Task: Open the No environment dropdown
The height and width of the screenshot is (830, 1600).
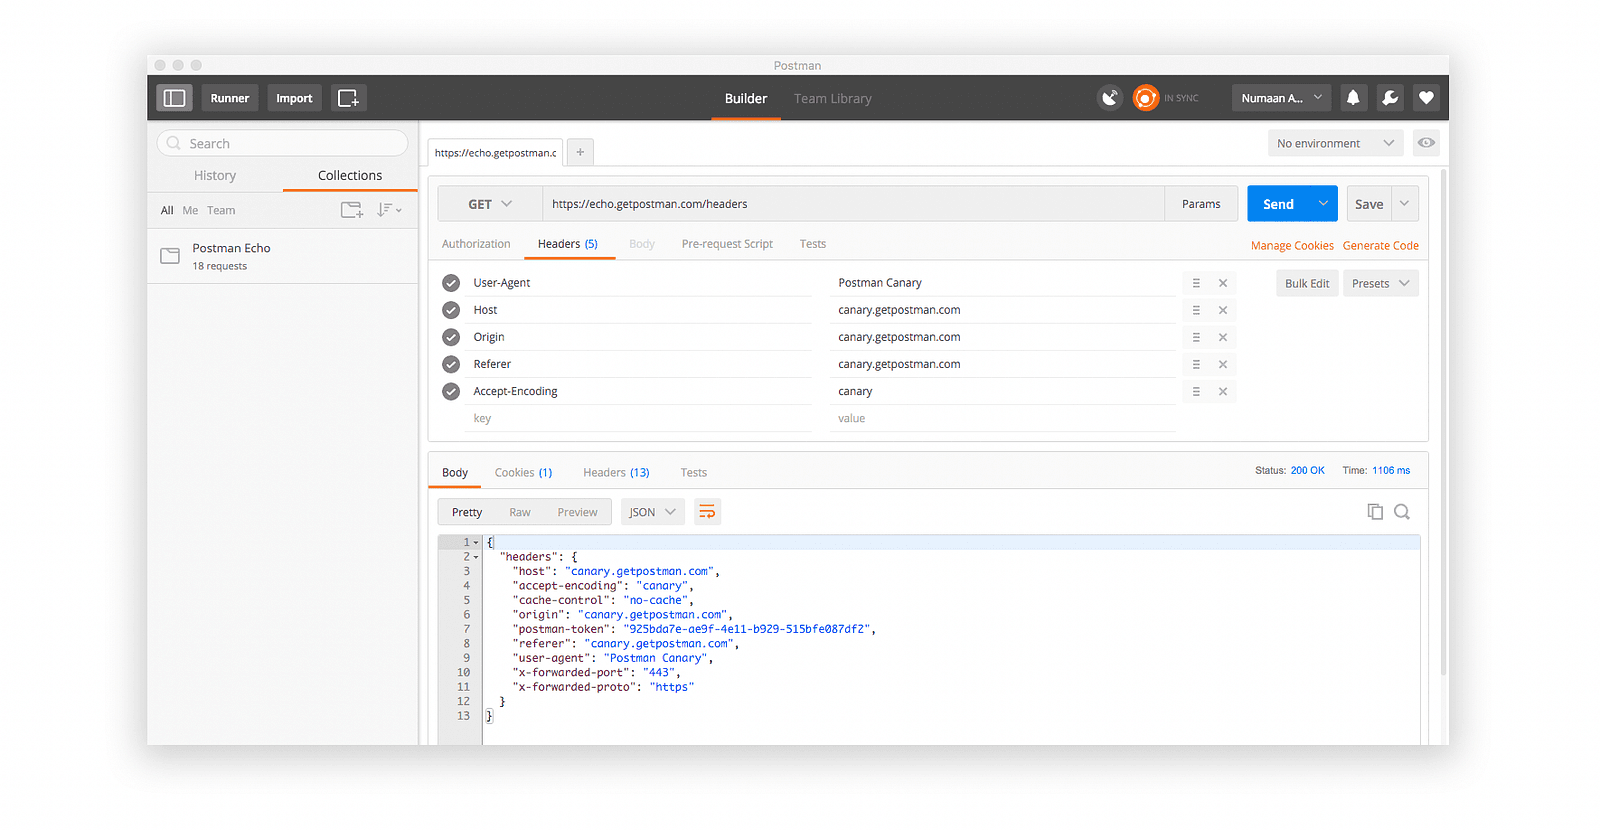Action: tap(1335, 143)
